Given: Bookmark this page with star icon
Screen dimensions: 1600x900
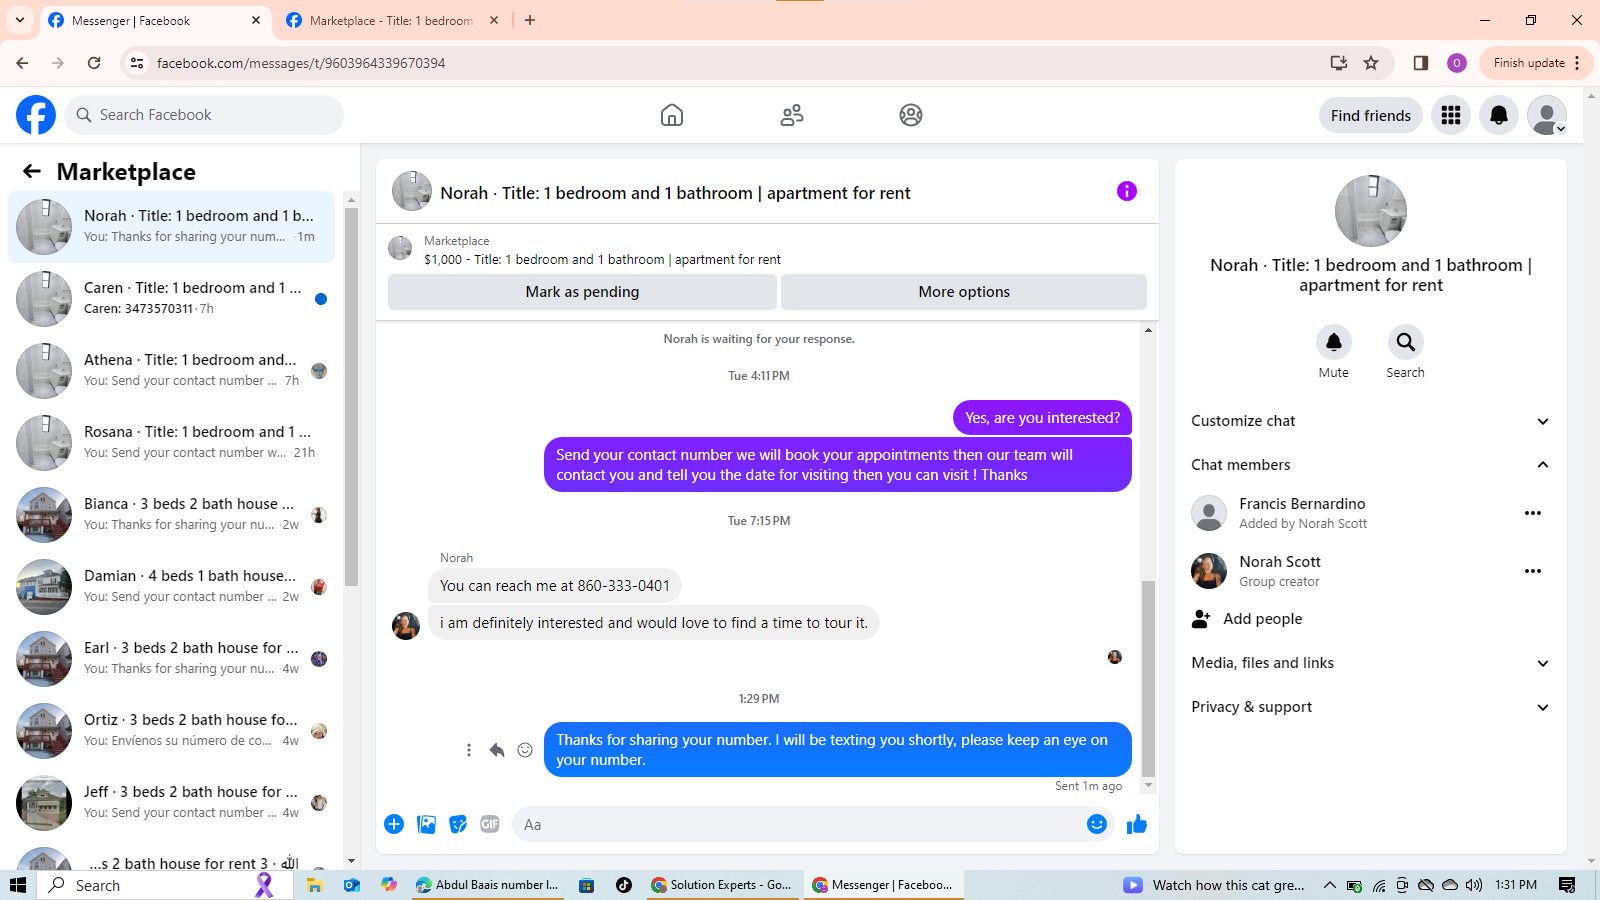Looking at the screenshot, I should (1371, 63).
